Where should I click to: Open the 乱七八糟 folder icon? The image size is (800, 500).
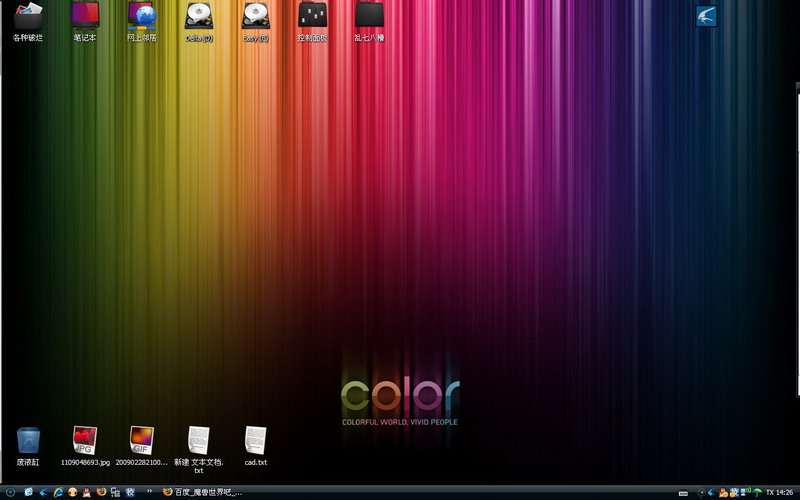click(369, 16)
